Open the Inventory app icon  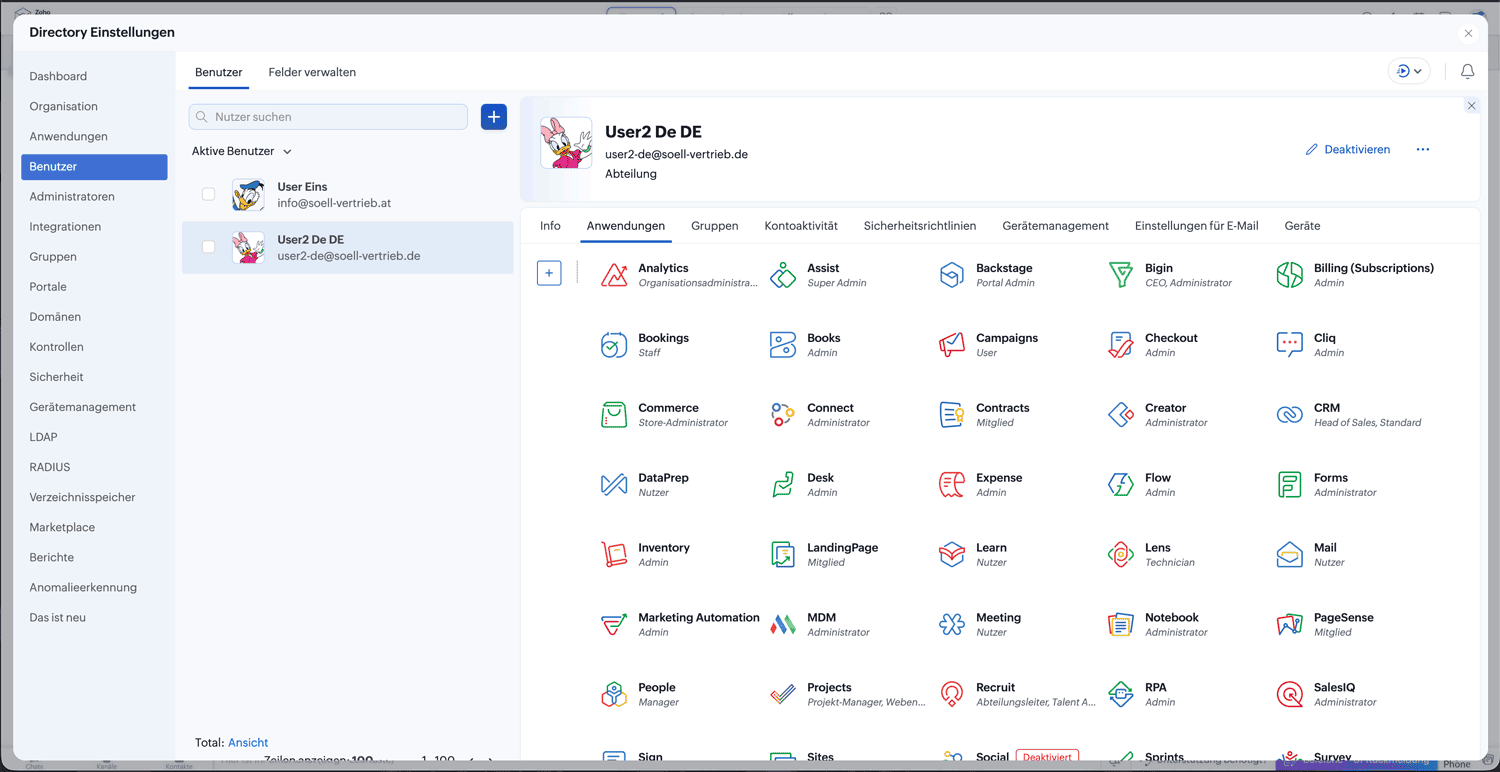[614, 554]
